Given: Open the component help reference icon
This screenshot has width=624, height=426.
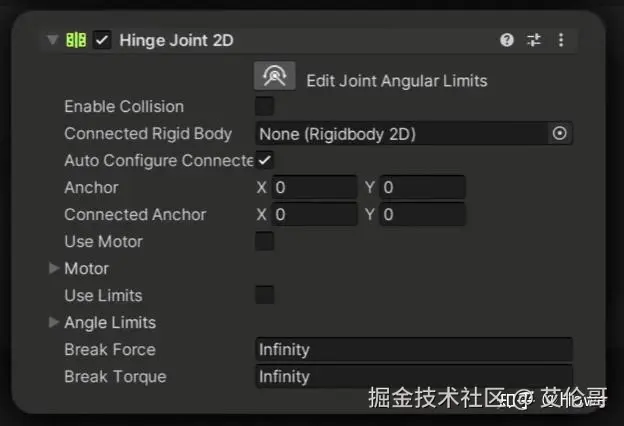Looking at the screenshot, I should tap(507, 40).
